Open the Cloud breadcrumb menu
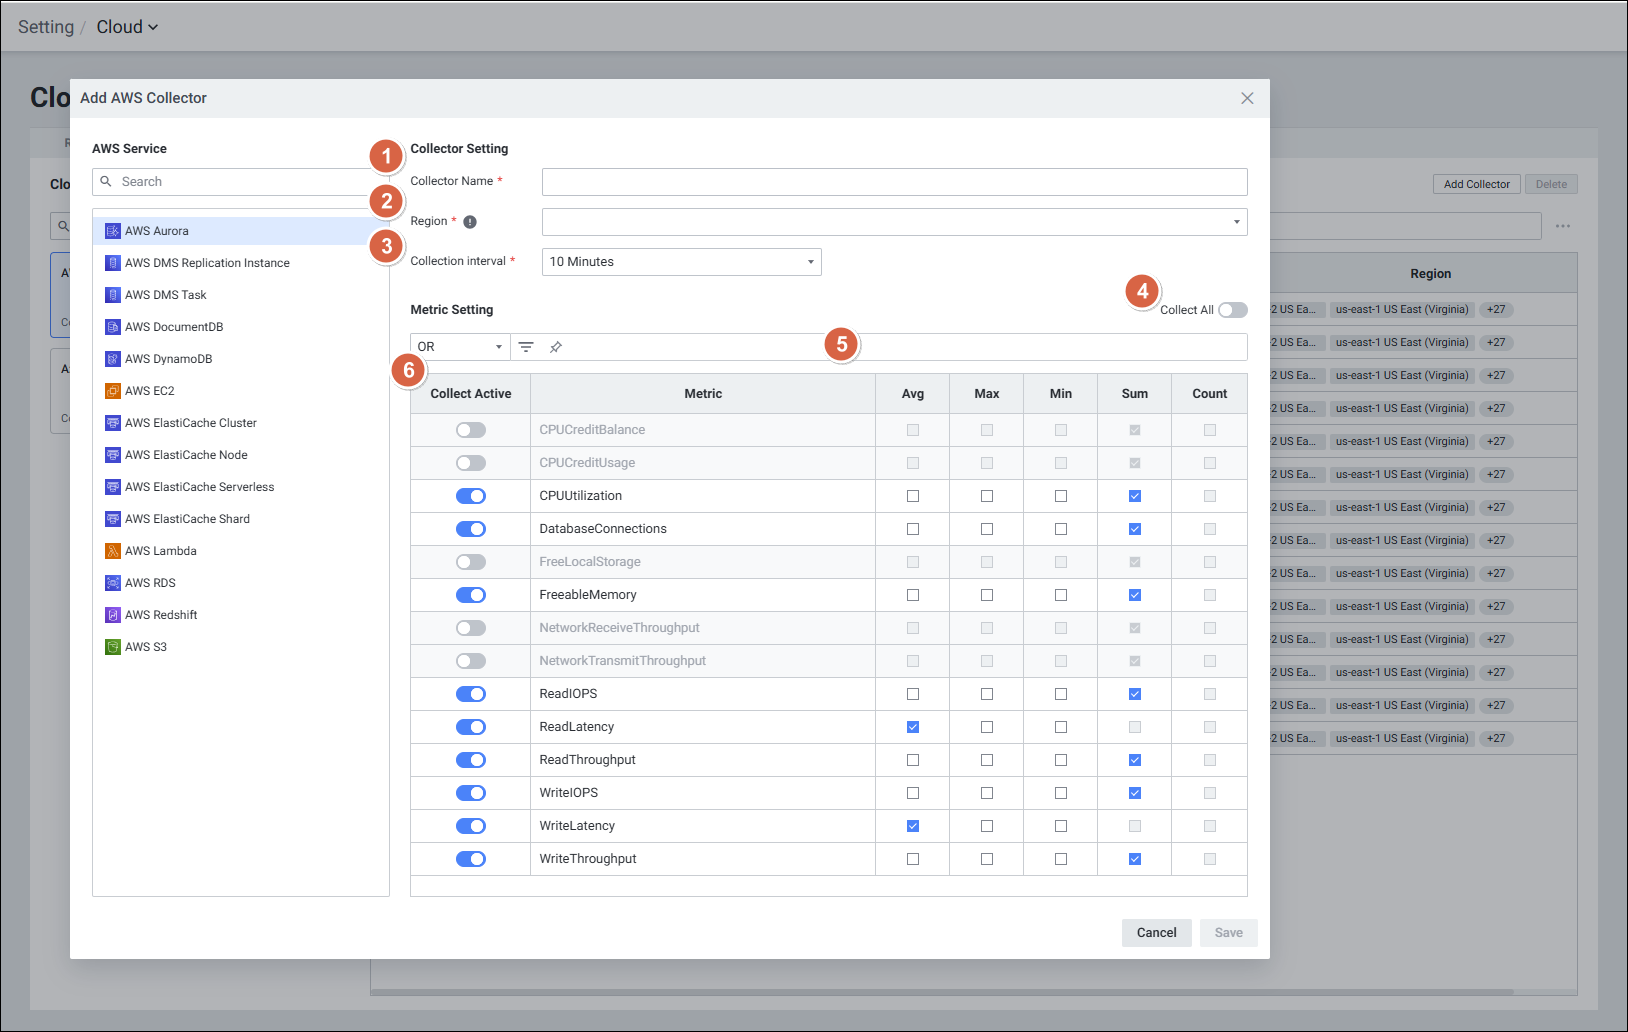 click(x=127, y=27)
